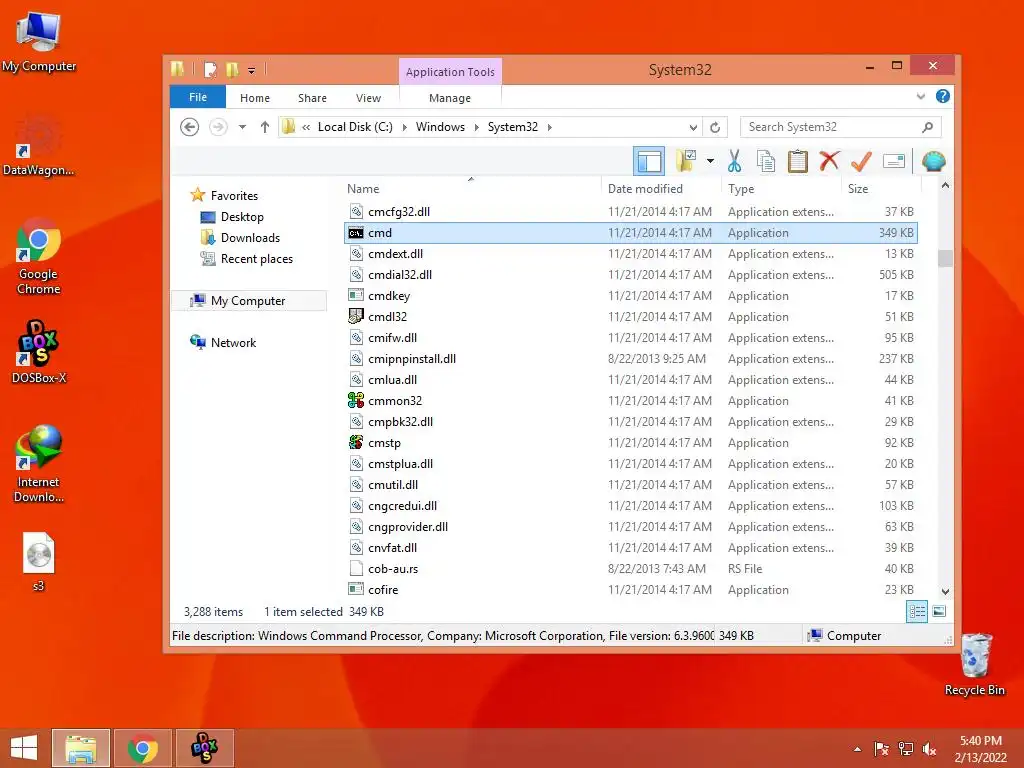The width and height of the screenshot is (1024, 768).
Task: Click the orange checkmark Properties icon
Action: pyautogui.click(x=861, y=161)
